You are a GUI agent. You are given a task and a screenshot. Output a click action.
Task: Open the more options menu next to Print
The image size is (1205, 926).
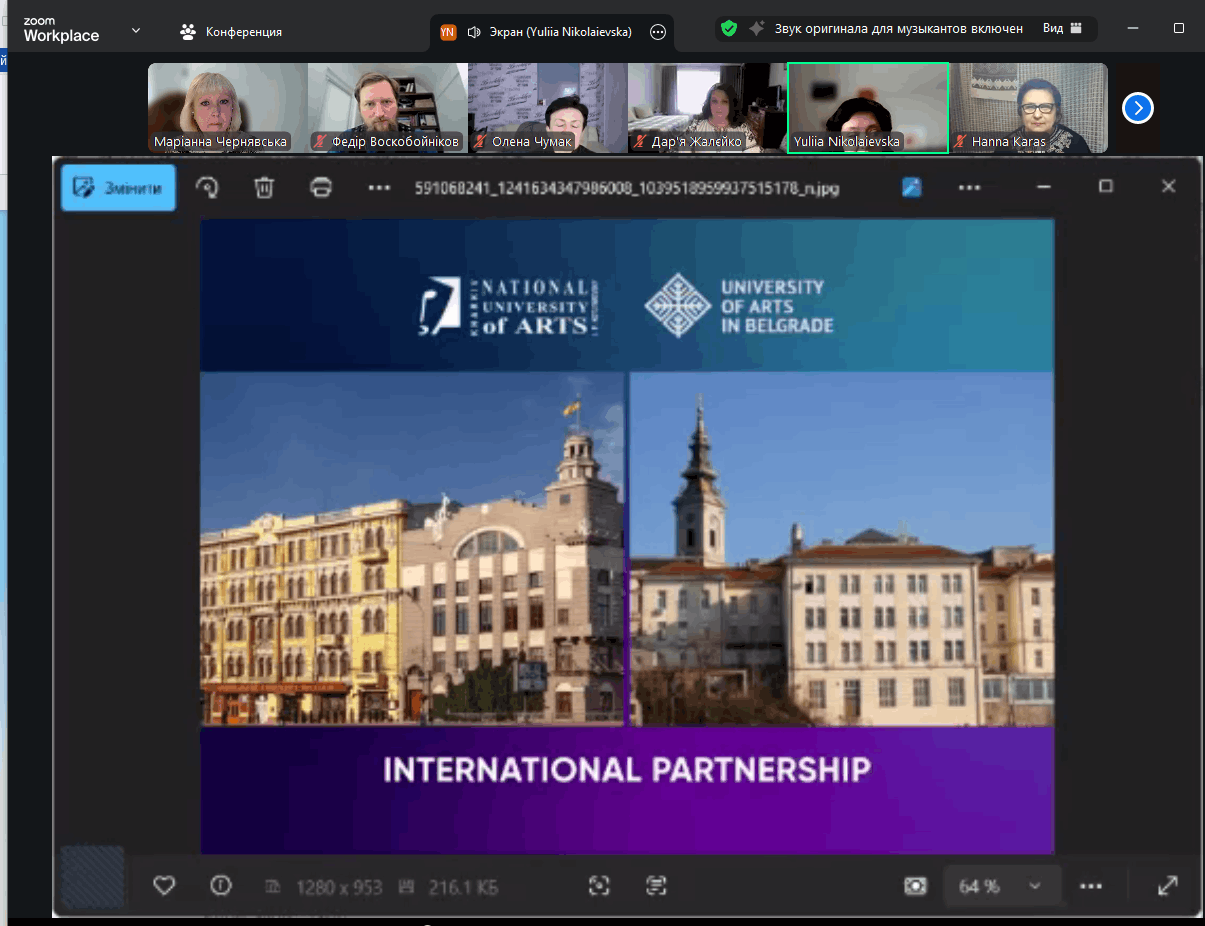click(x=379, y=187)
